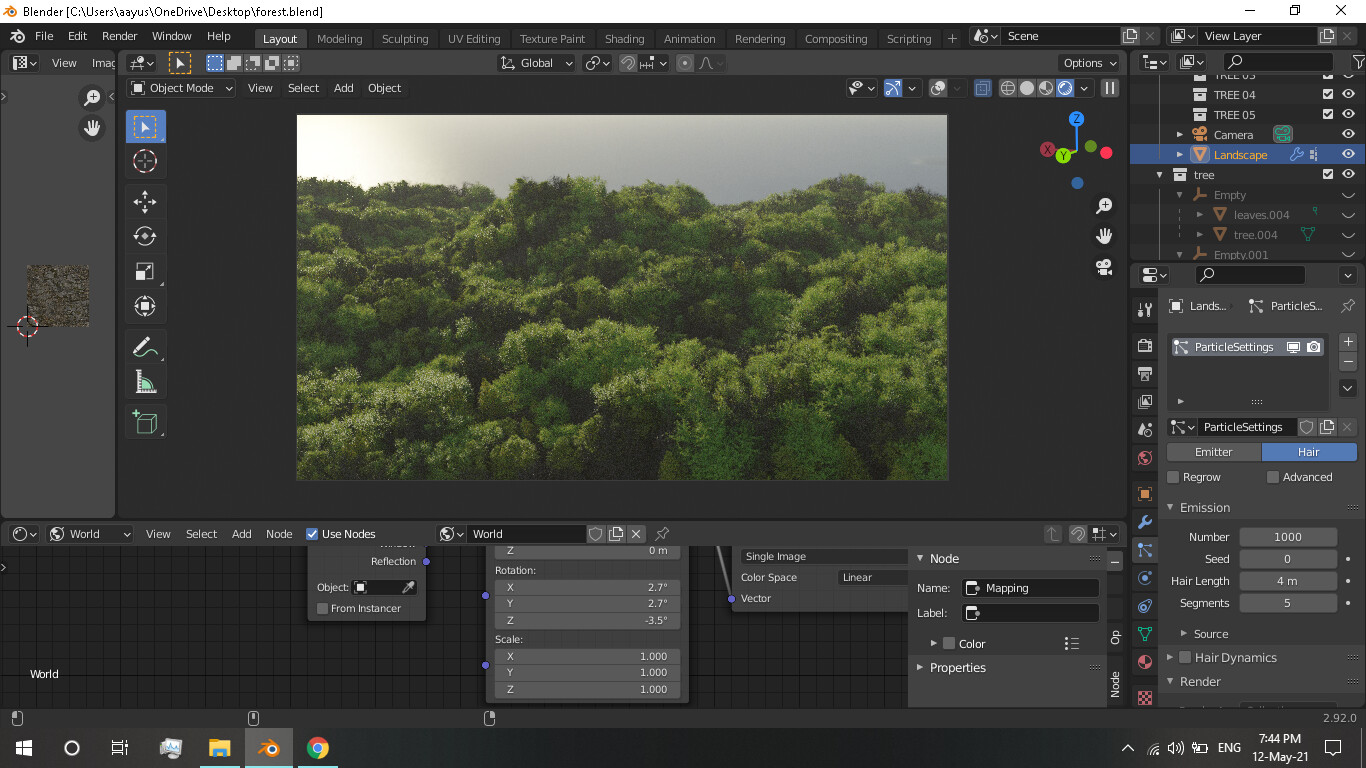Open the Render menu
This screenshot has height=768, width=1366.
pyautogui.click(x=119, y=36)
